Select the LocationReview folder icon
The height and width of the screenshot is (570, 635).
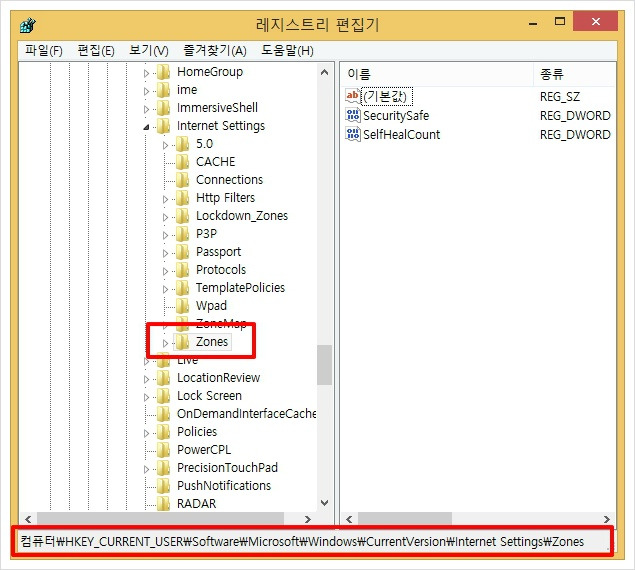tap(164, 378)
